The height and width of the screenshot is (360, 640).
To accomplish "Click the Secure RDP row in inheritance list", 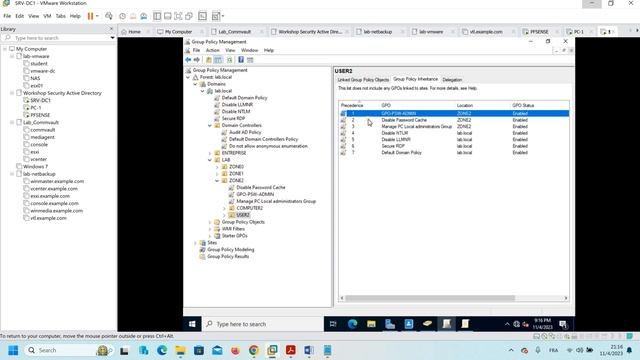I will [454, 146].
